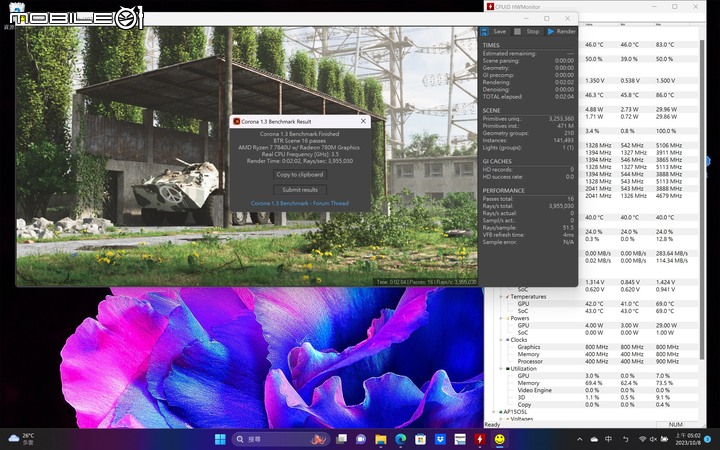Click Submit results button
The image size is (720, 450).
click(300, 190)
